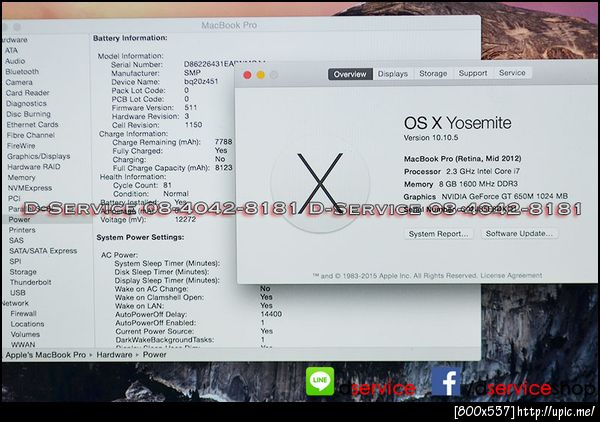Select Disc Burning in the sidebar
The image size is (600, 422).
28,114
